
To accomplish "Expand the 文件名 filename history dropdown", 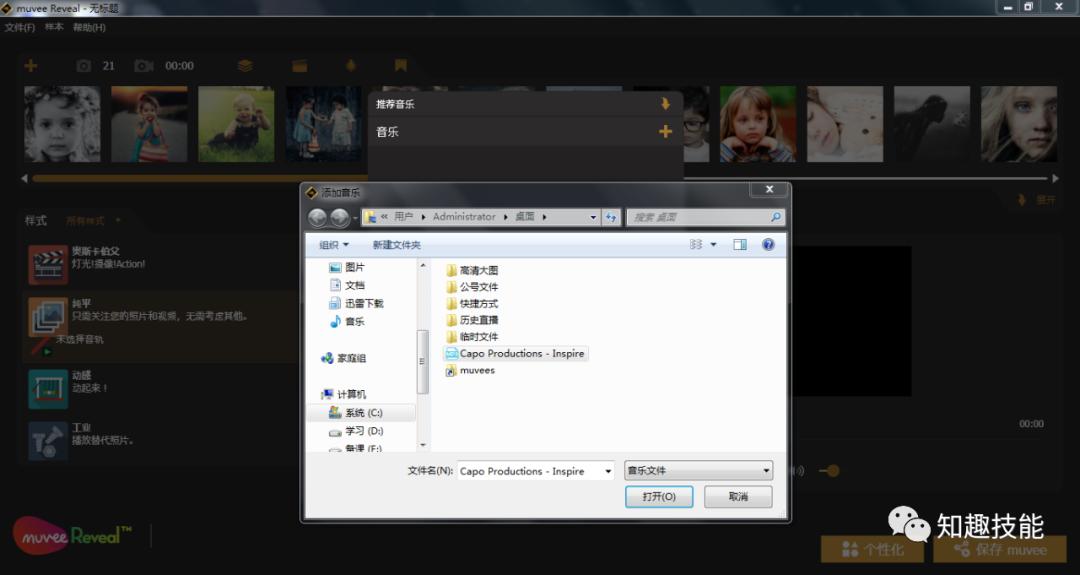I will tap(608, 471).
